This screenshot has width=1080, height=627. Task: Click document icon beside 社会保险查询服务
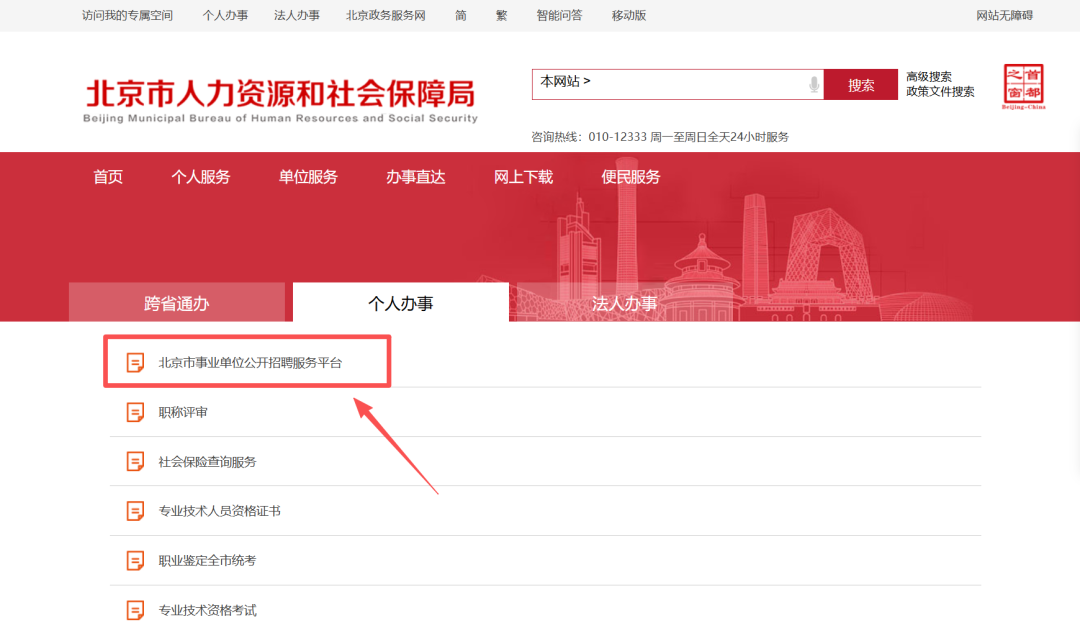coord(136,462)
